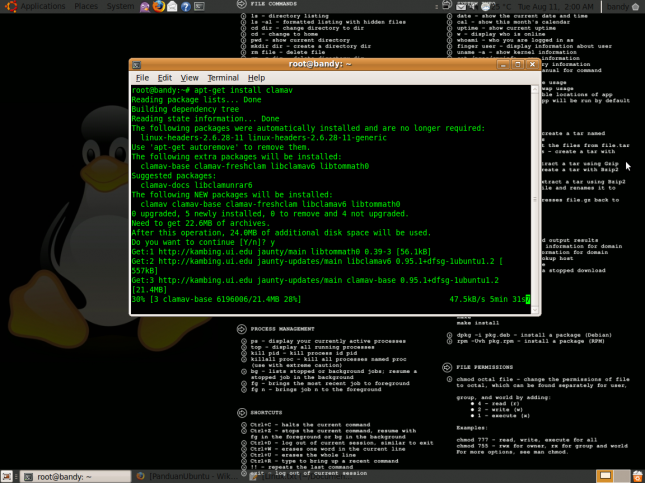The image size is (645, 483).
Task: Click 'The following extra packages will be installed' line
Action: coord(237,157)
